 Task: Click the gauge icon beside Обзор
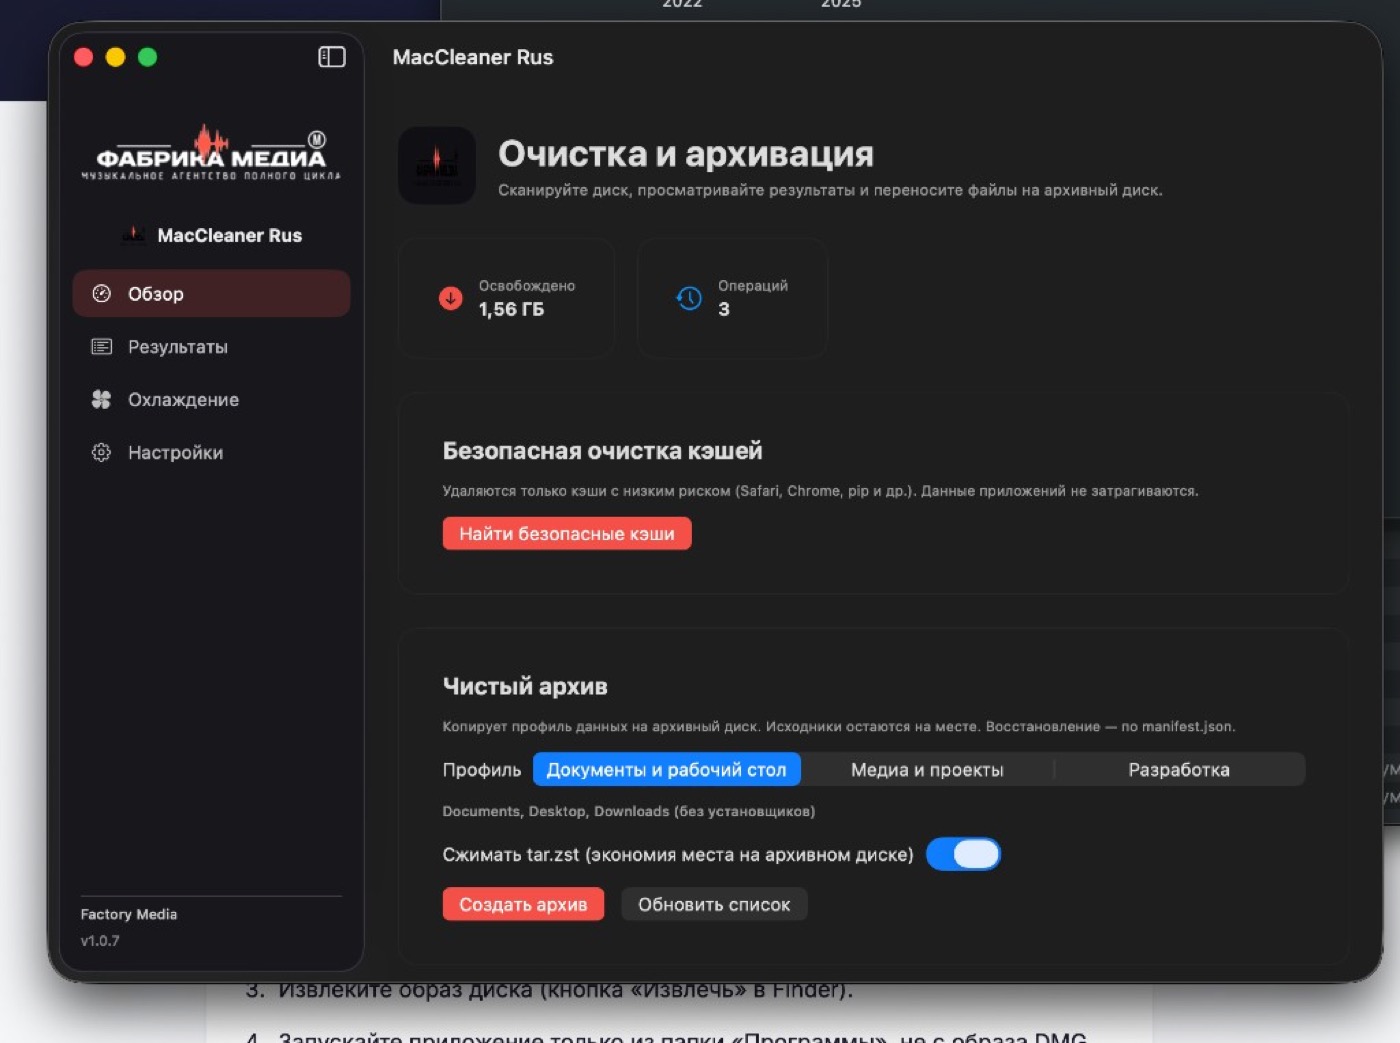click(101, 293)
